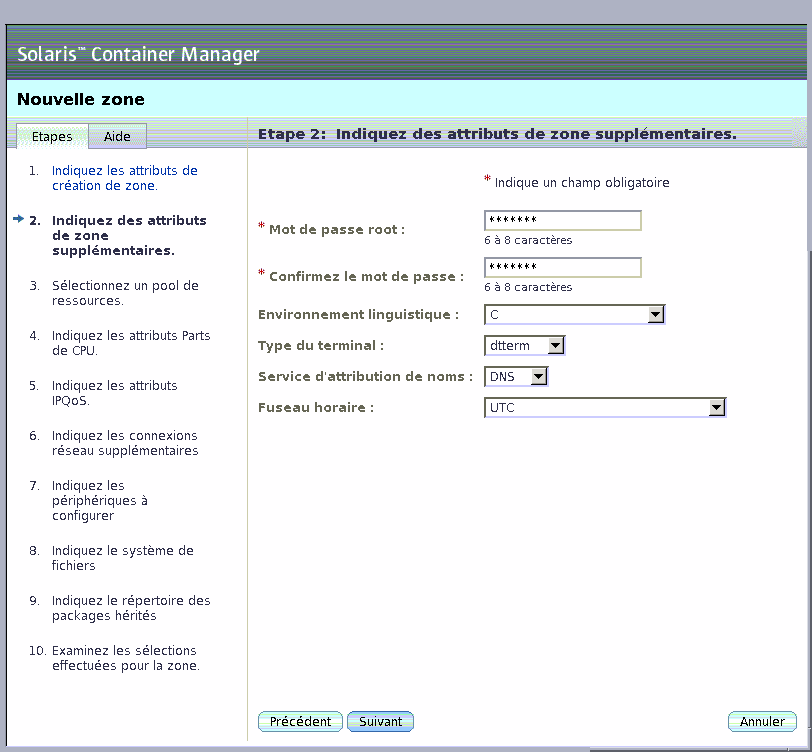Click the Confirmez le mot de passe label
Viewport: 812px width, 752px height.
coord(366,277)
